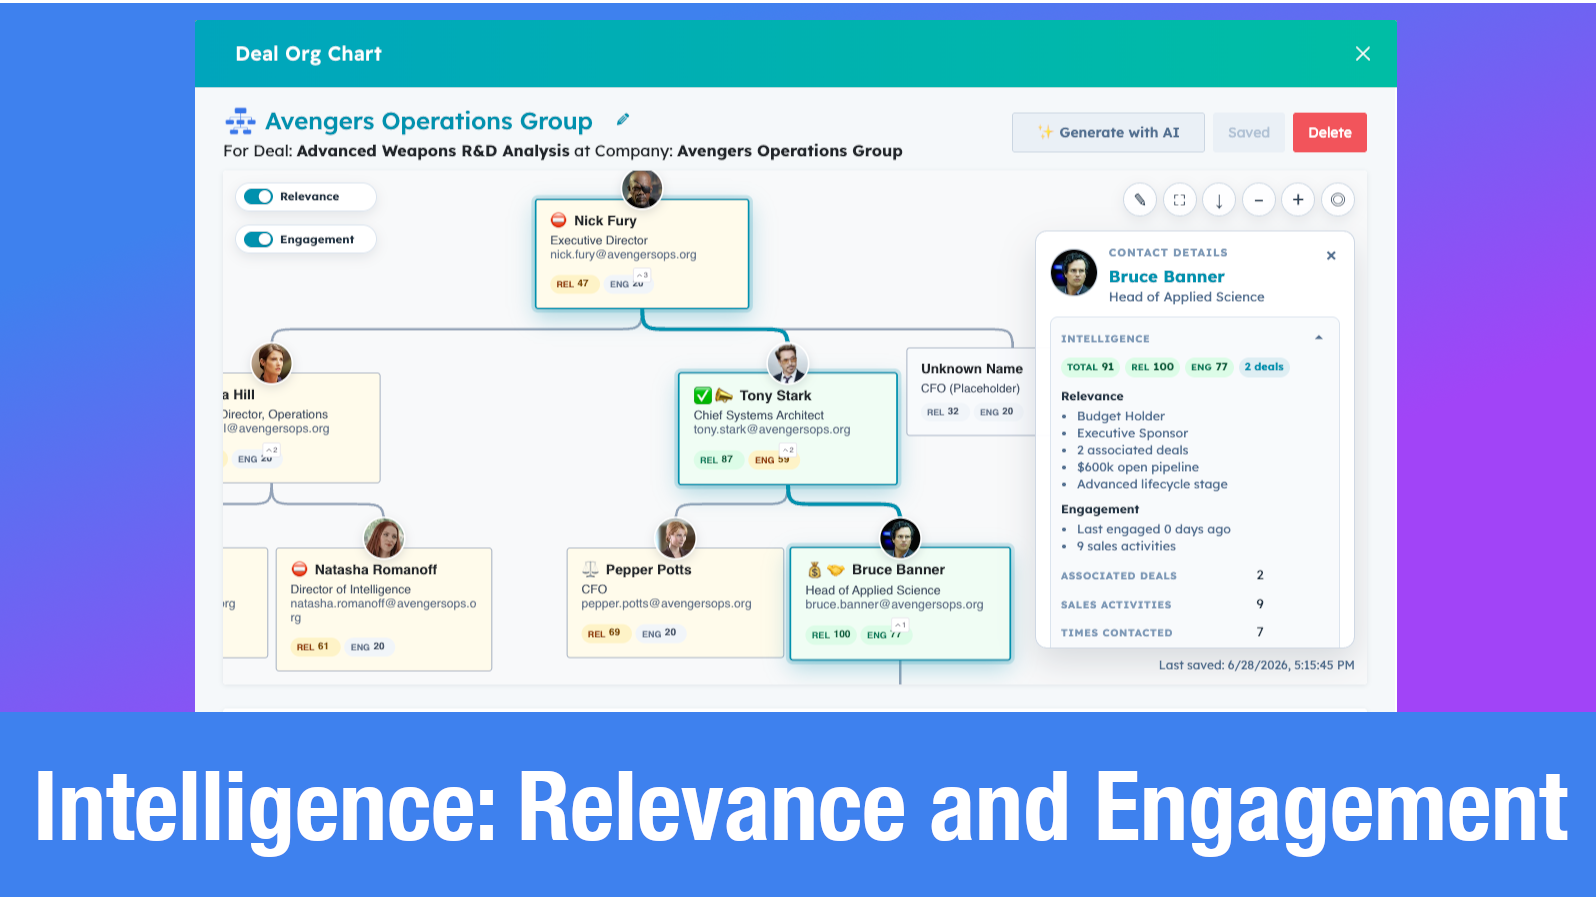The image size is (1596, 897).
Task: Toggle the Relevance switch
Action: point(258,196)
